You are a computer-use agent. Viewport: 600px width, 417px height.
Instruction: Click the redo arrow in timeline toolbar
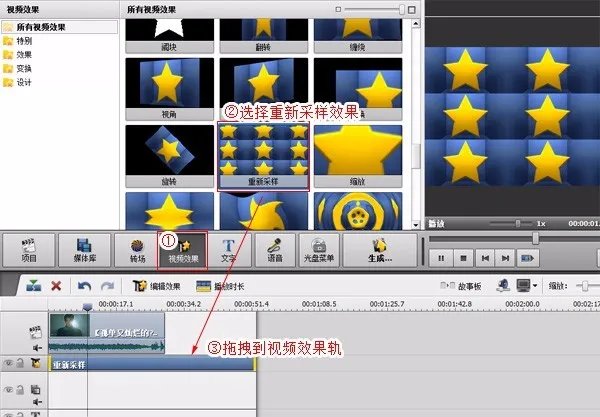pos(104,286)
